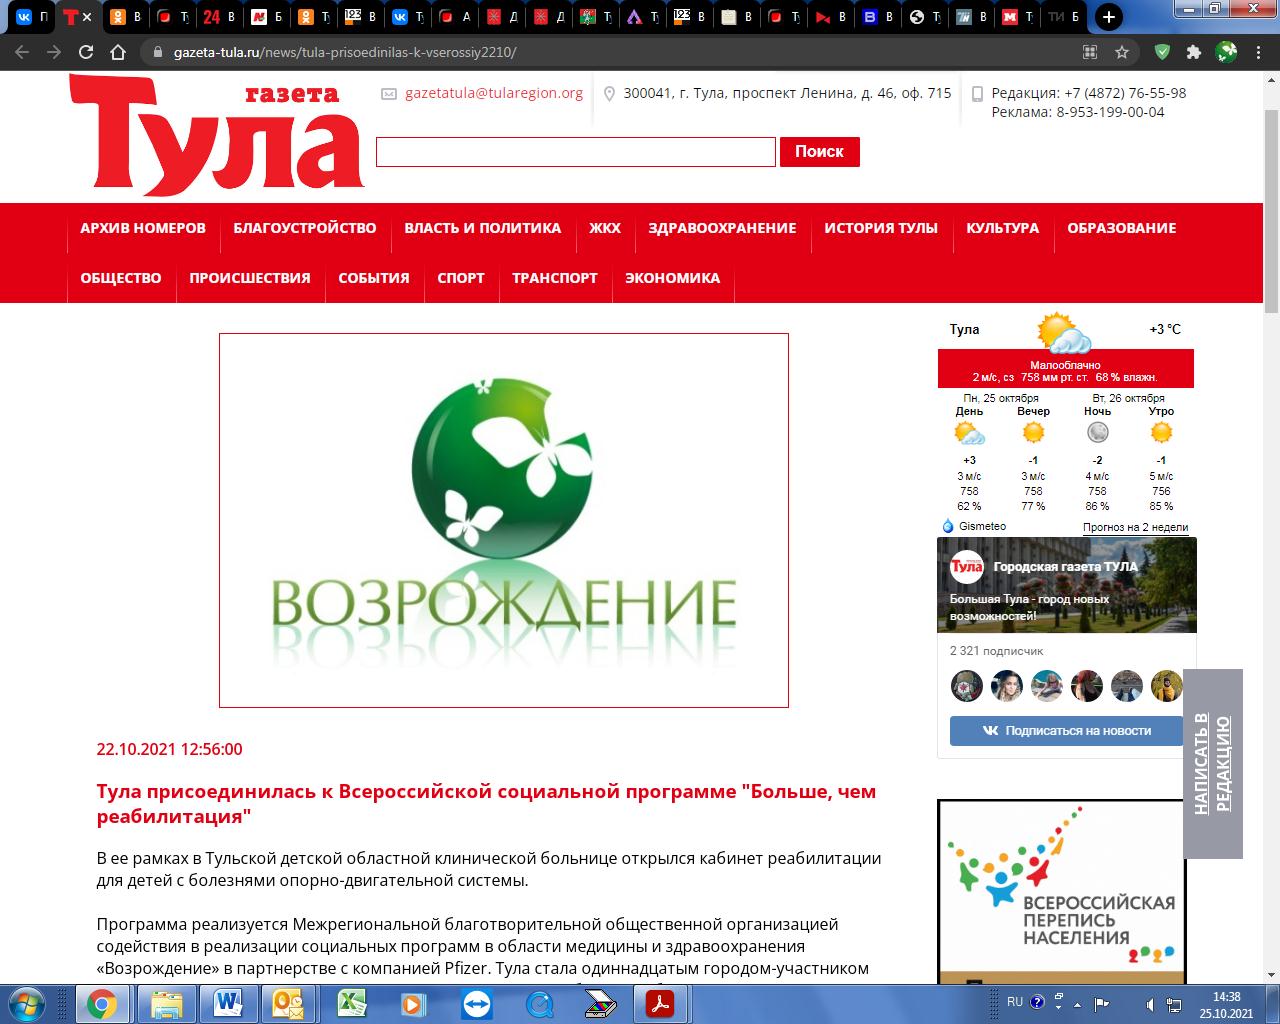Screen dimensions: 1280x1024
Task: Open Google Chrome from the taskbar
Action: [101, 1004]
